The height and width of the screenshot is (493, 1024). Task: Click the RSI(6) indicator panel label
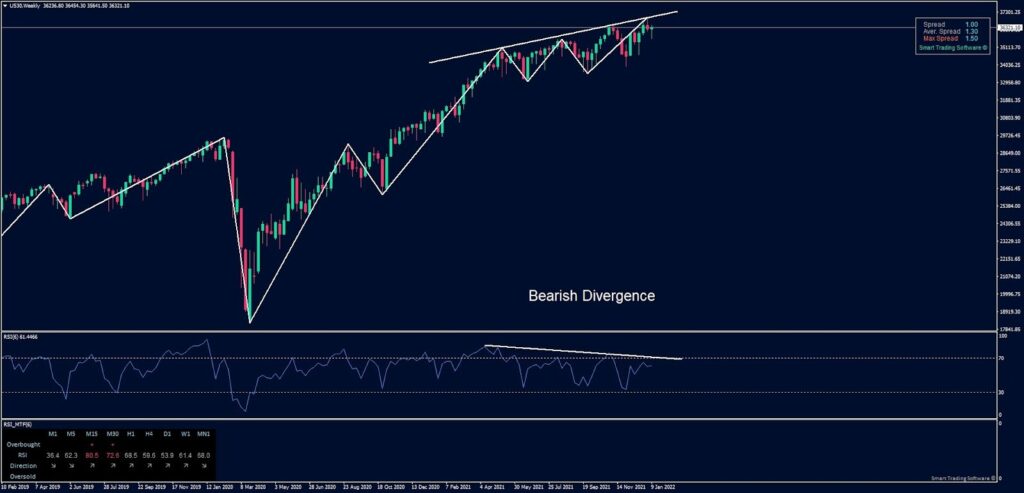(24, 338)
